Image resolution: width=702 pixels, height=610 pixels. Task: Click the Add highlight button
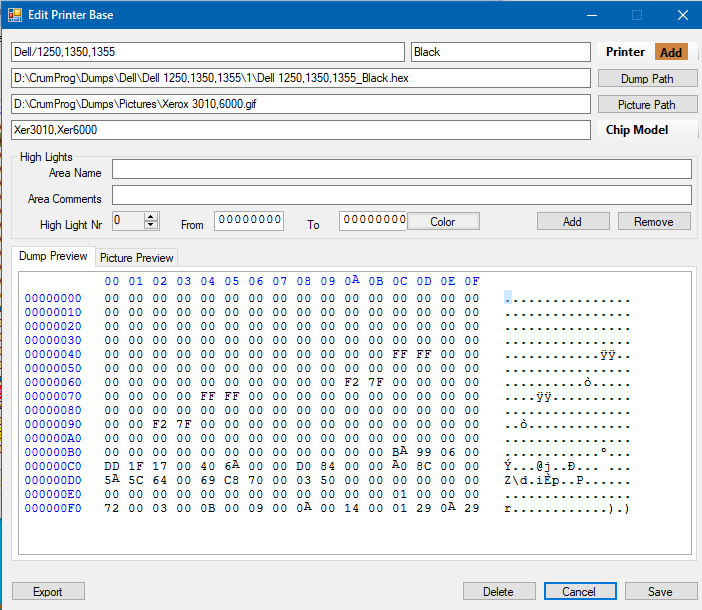(x=572, y=221)
